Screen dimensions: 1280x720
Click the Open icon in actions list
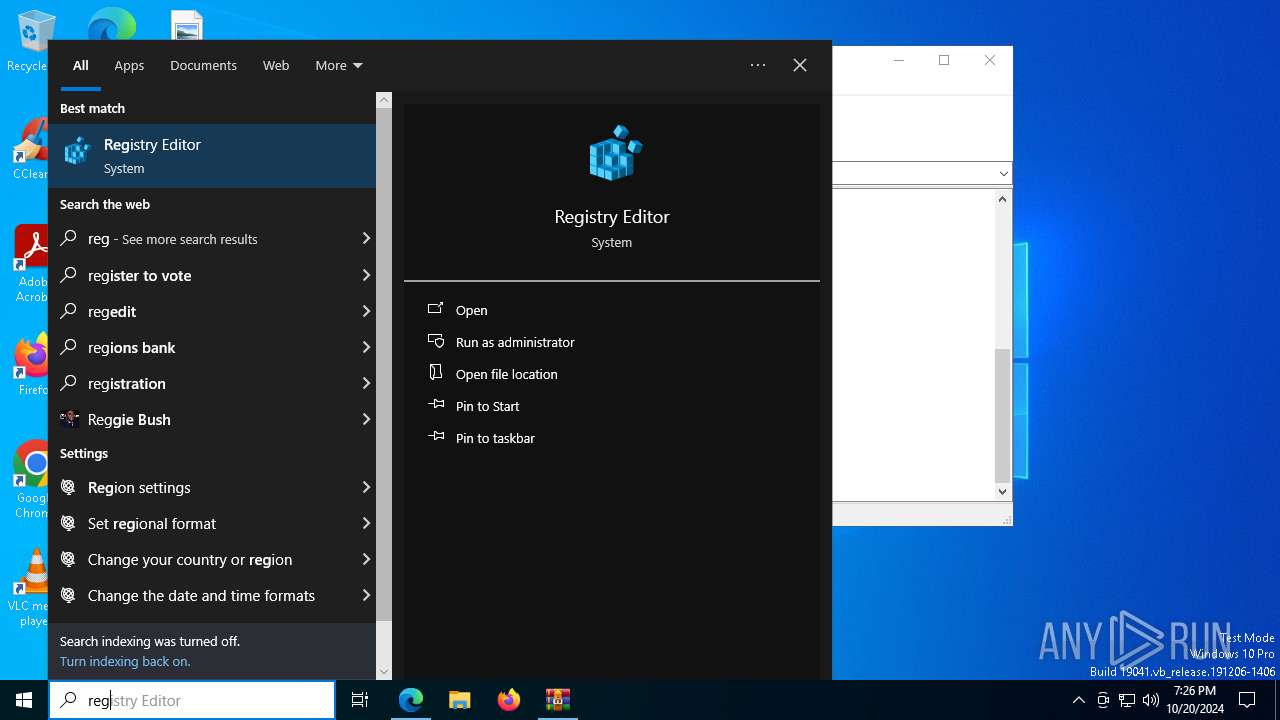click(x=435, y=309)
